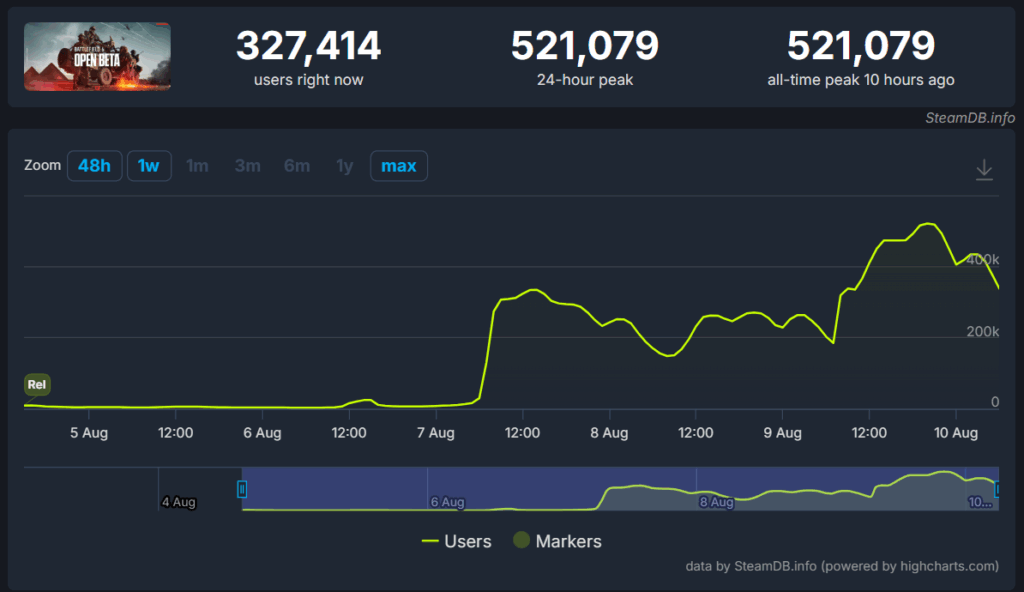Open the SteamDB.info link above the chart
The width and height of the screenshot is (1024, 592).
[x=968, y=116]
